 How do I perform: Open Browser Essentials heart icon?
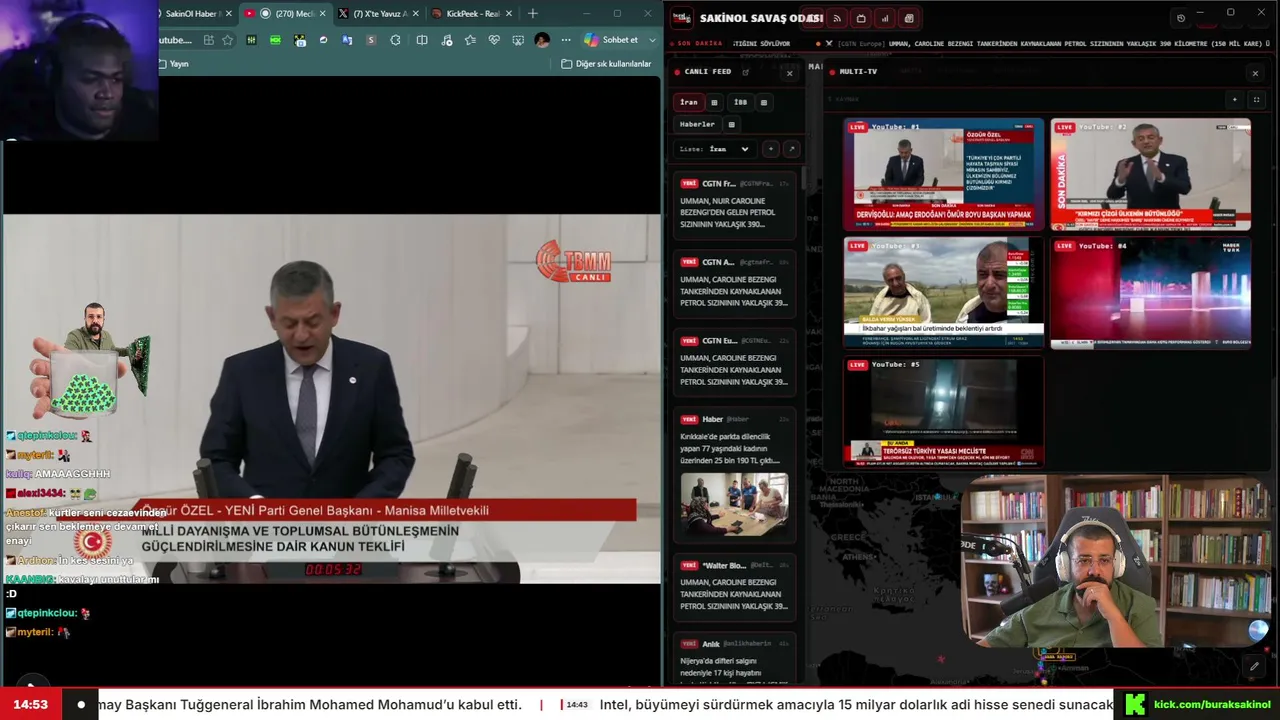point(494,40)
